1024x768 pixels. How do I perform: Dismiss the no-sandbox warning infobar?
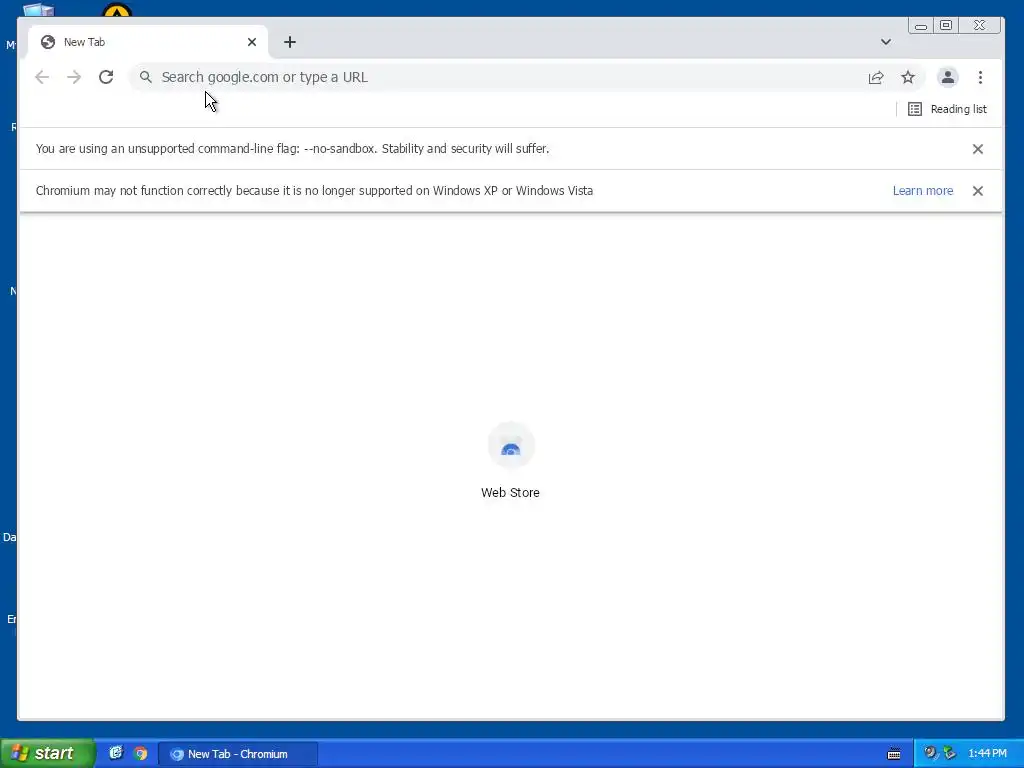click(x=978, y=149)
